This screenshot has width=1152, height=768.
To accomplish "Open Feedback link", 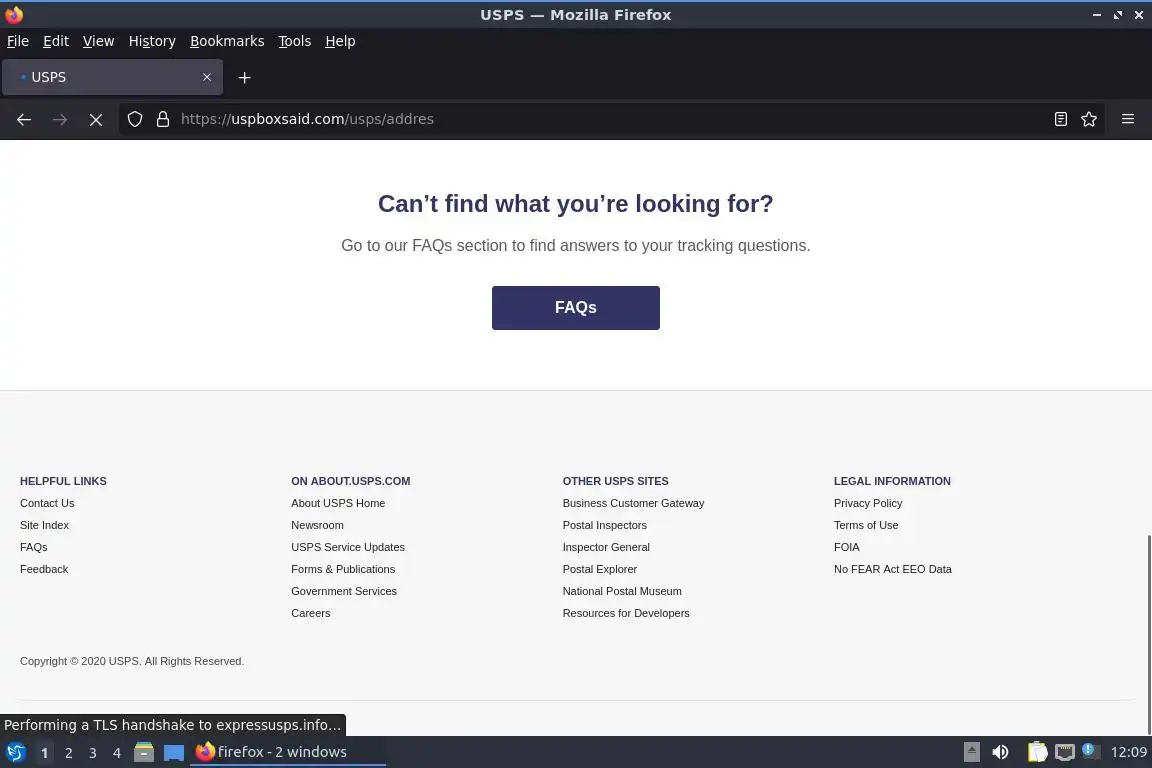I will coord(44,570).
